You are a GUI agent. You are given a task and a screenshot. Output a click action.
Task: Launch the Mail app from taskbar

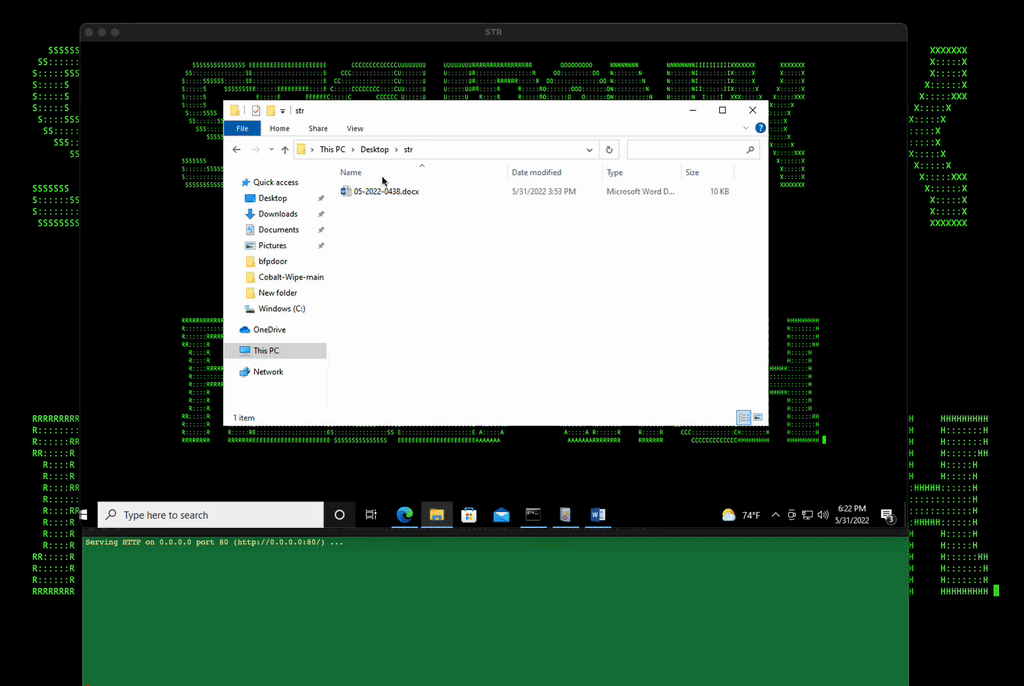[x=501, y=515]
